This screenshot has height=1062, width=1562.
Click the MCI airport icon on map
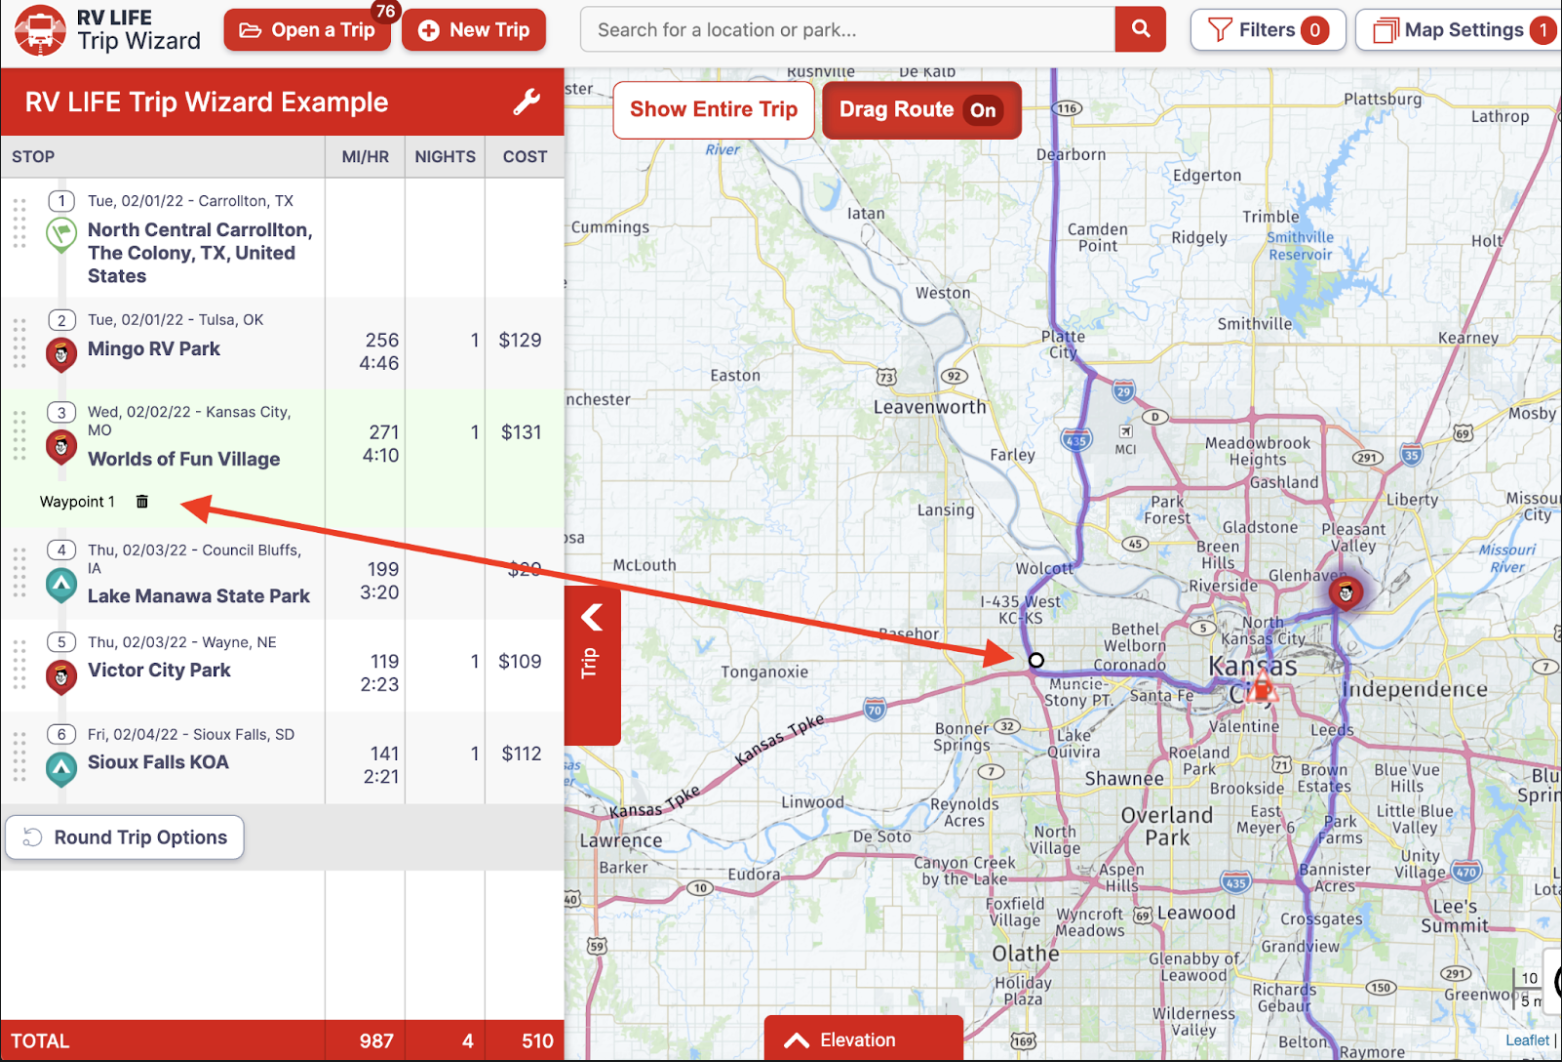tap(1126, 431)
